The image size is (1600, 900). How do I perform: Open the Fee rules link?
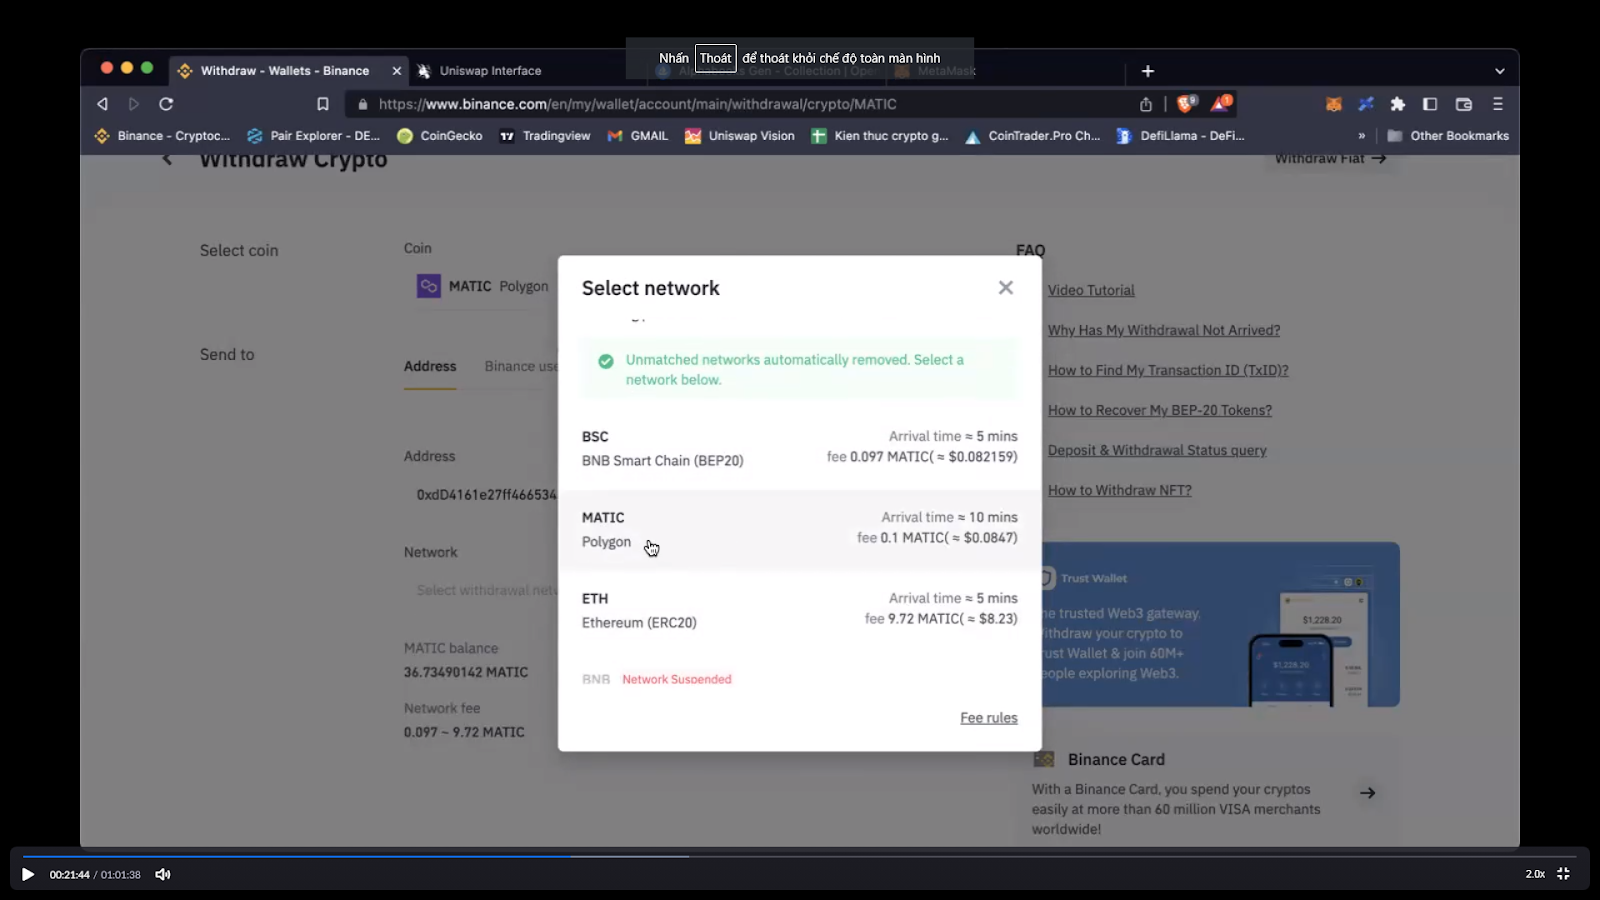(x=988, y=718)
